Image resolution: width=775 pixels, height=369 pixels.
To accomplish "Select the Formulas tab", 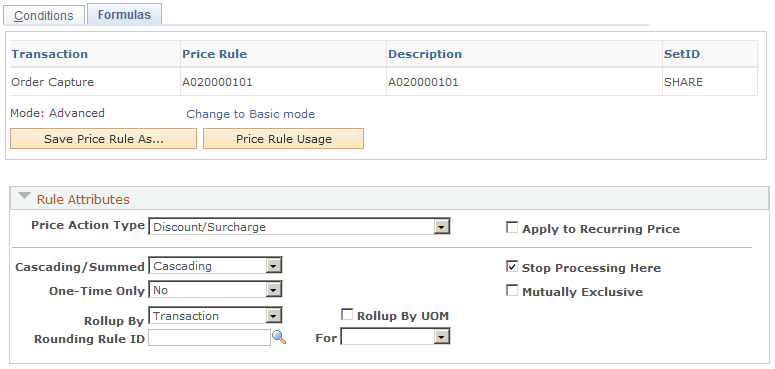I will tap(124, 14).
